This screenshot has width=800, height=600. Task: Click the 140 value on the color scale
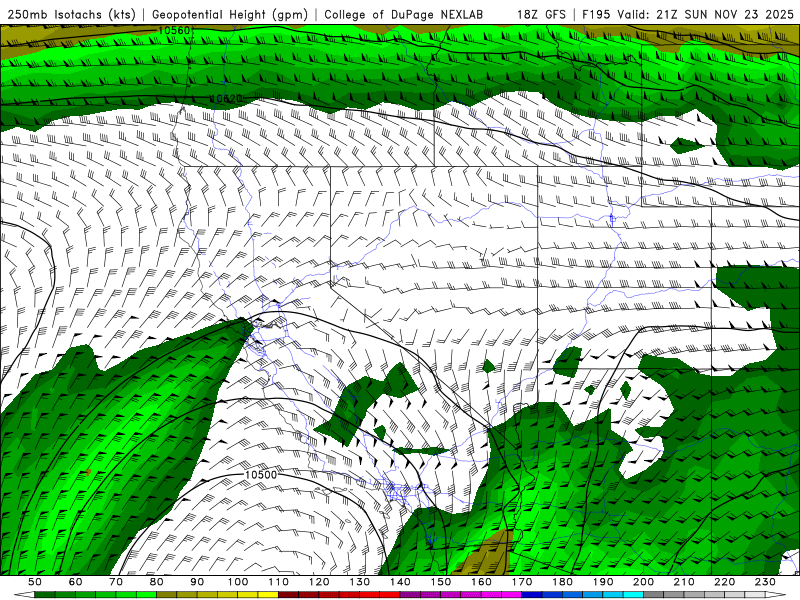400,582
